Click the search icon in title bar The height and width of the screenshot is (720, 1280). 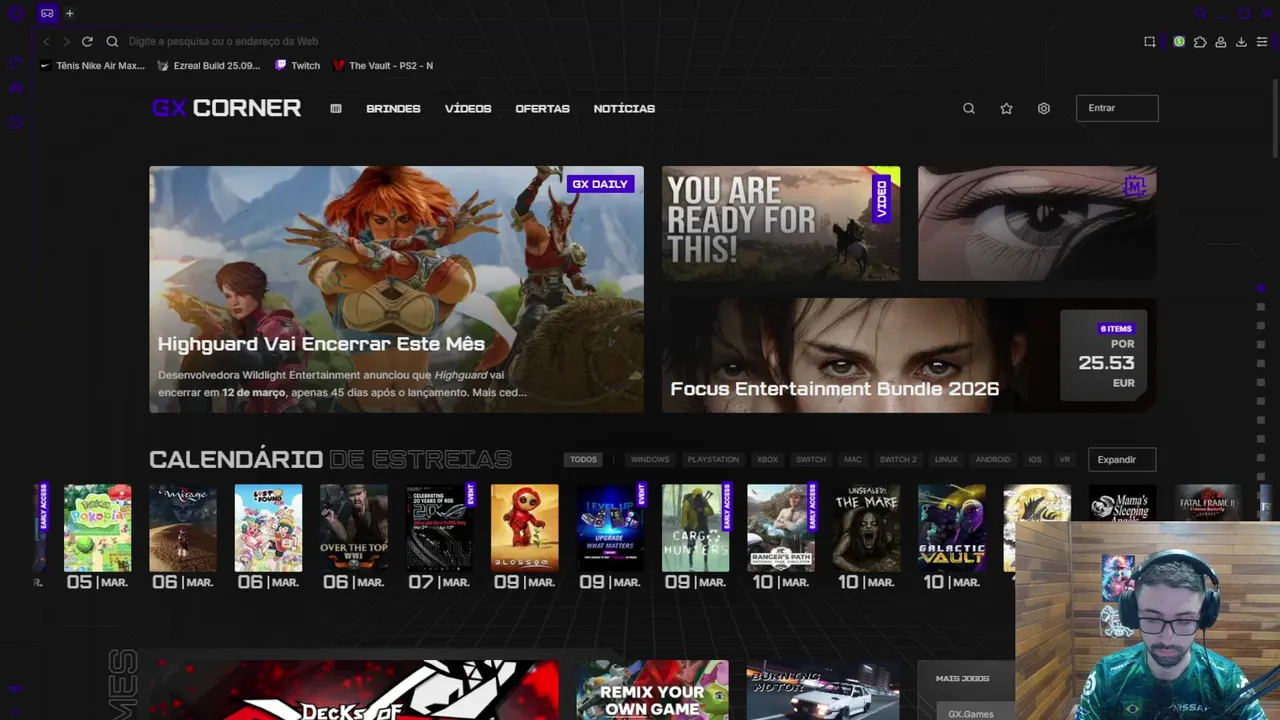tap(1201, 13)
